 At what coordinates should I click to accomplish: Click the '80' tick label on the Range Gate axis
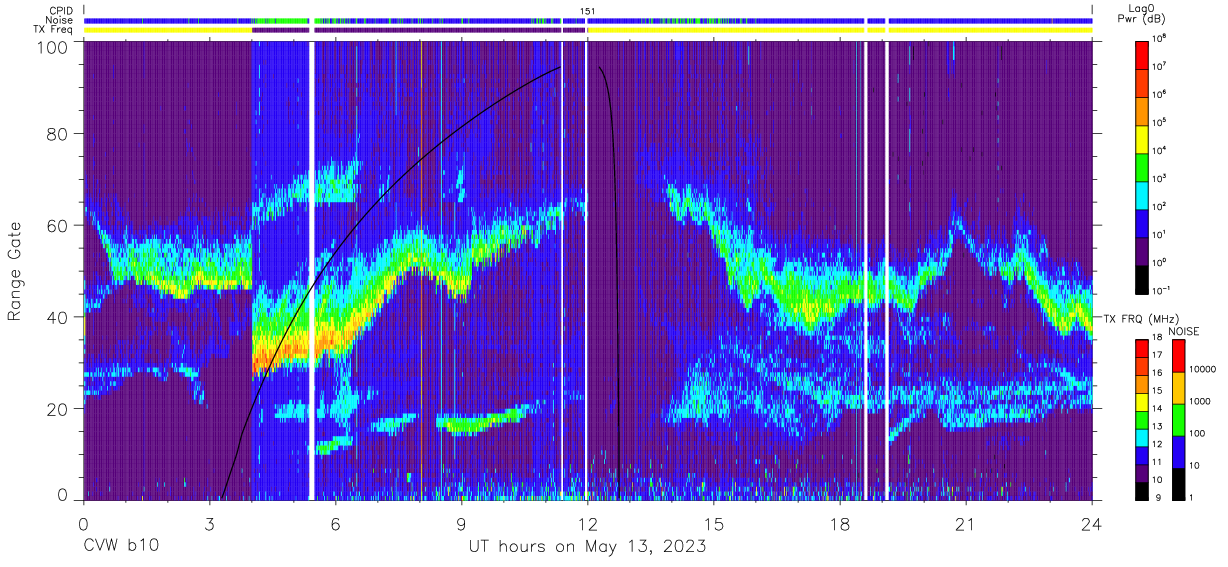pyautogui.click(x=59, y=133)
